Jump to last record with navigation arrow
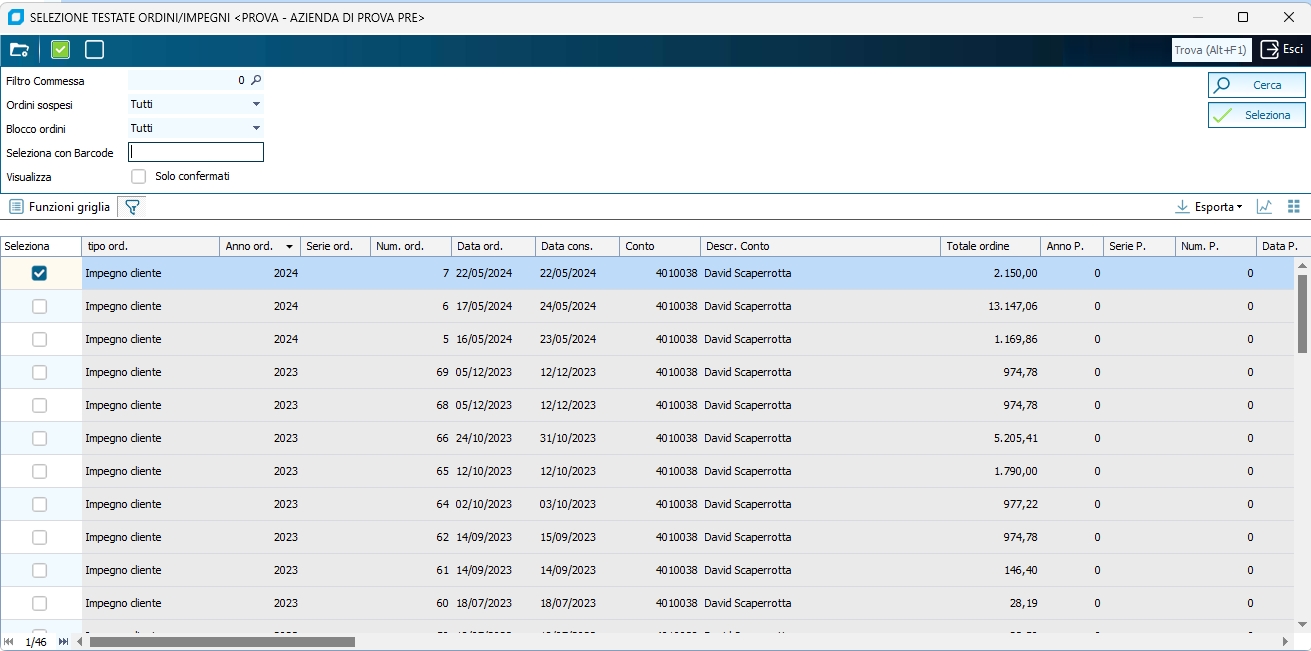 point(63,641)
